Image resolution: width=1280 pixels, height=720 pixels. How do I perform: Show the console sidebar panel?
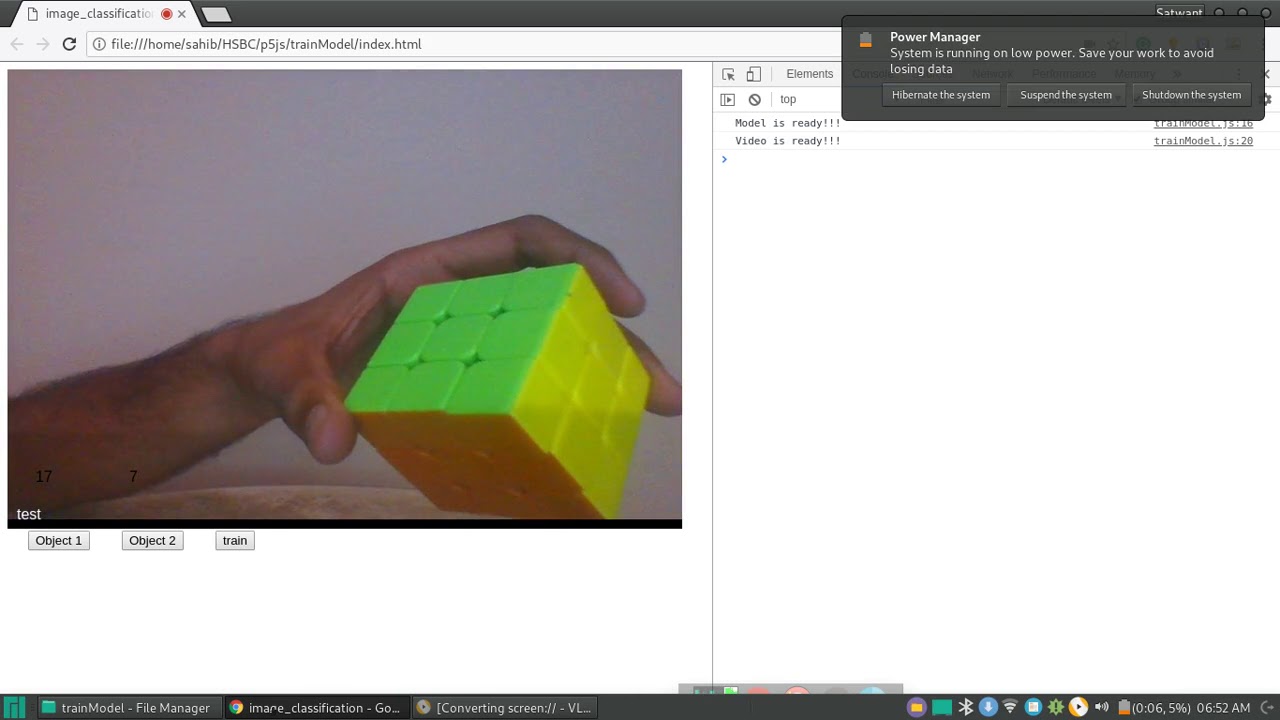tap(728, 99)
